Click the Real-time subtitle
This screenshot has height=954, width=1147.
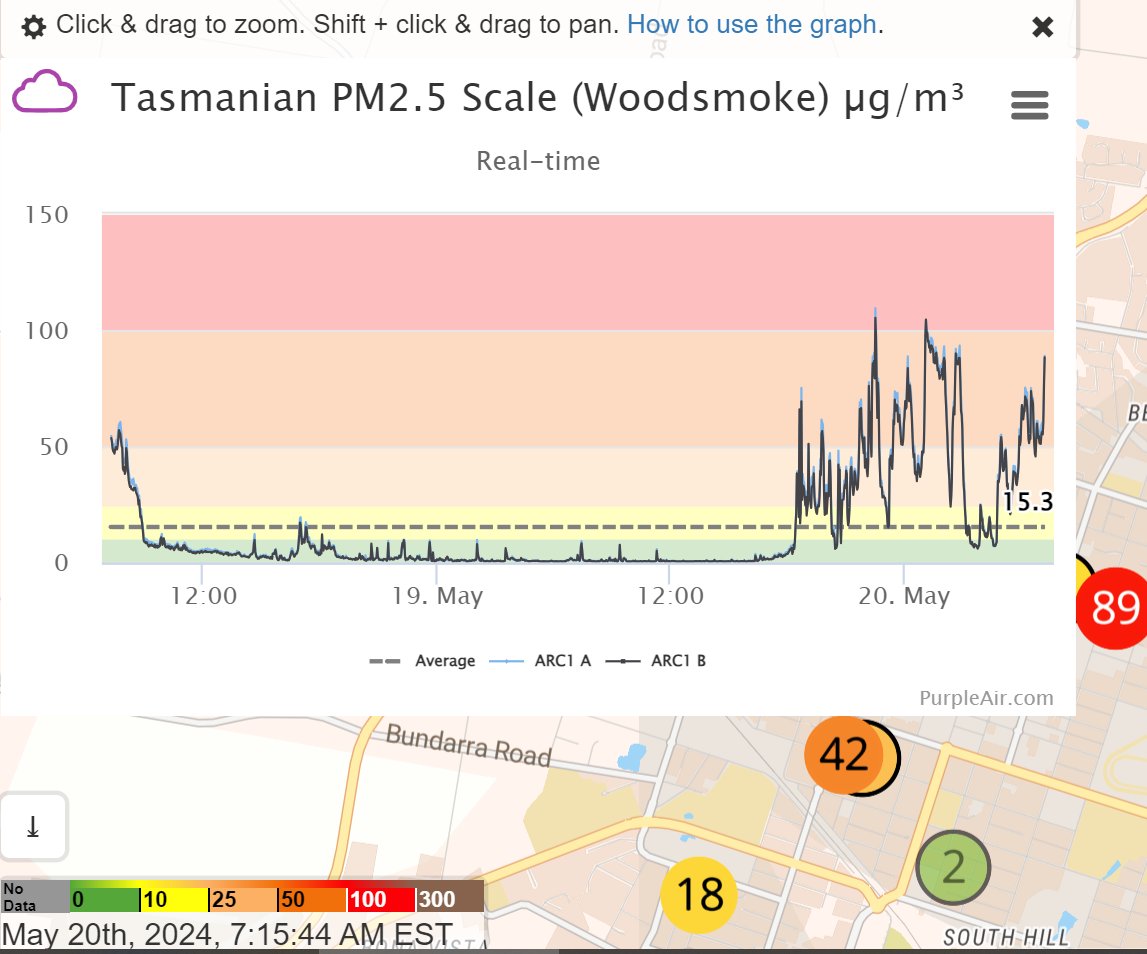(538, 161)
